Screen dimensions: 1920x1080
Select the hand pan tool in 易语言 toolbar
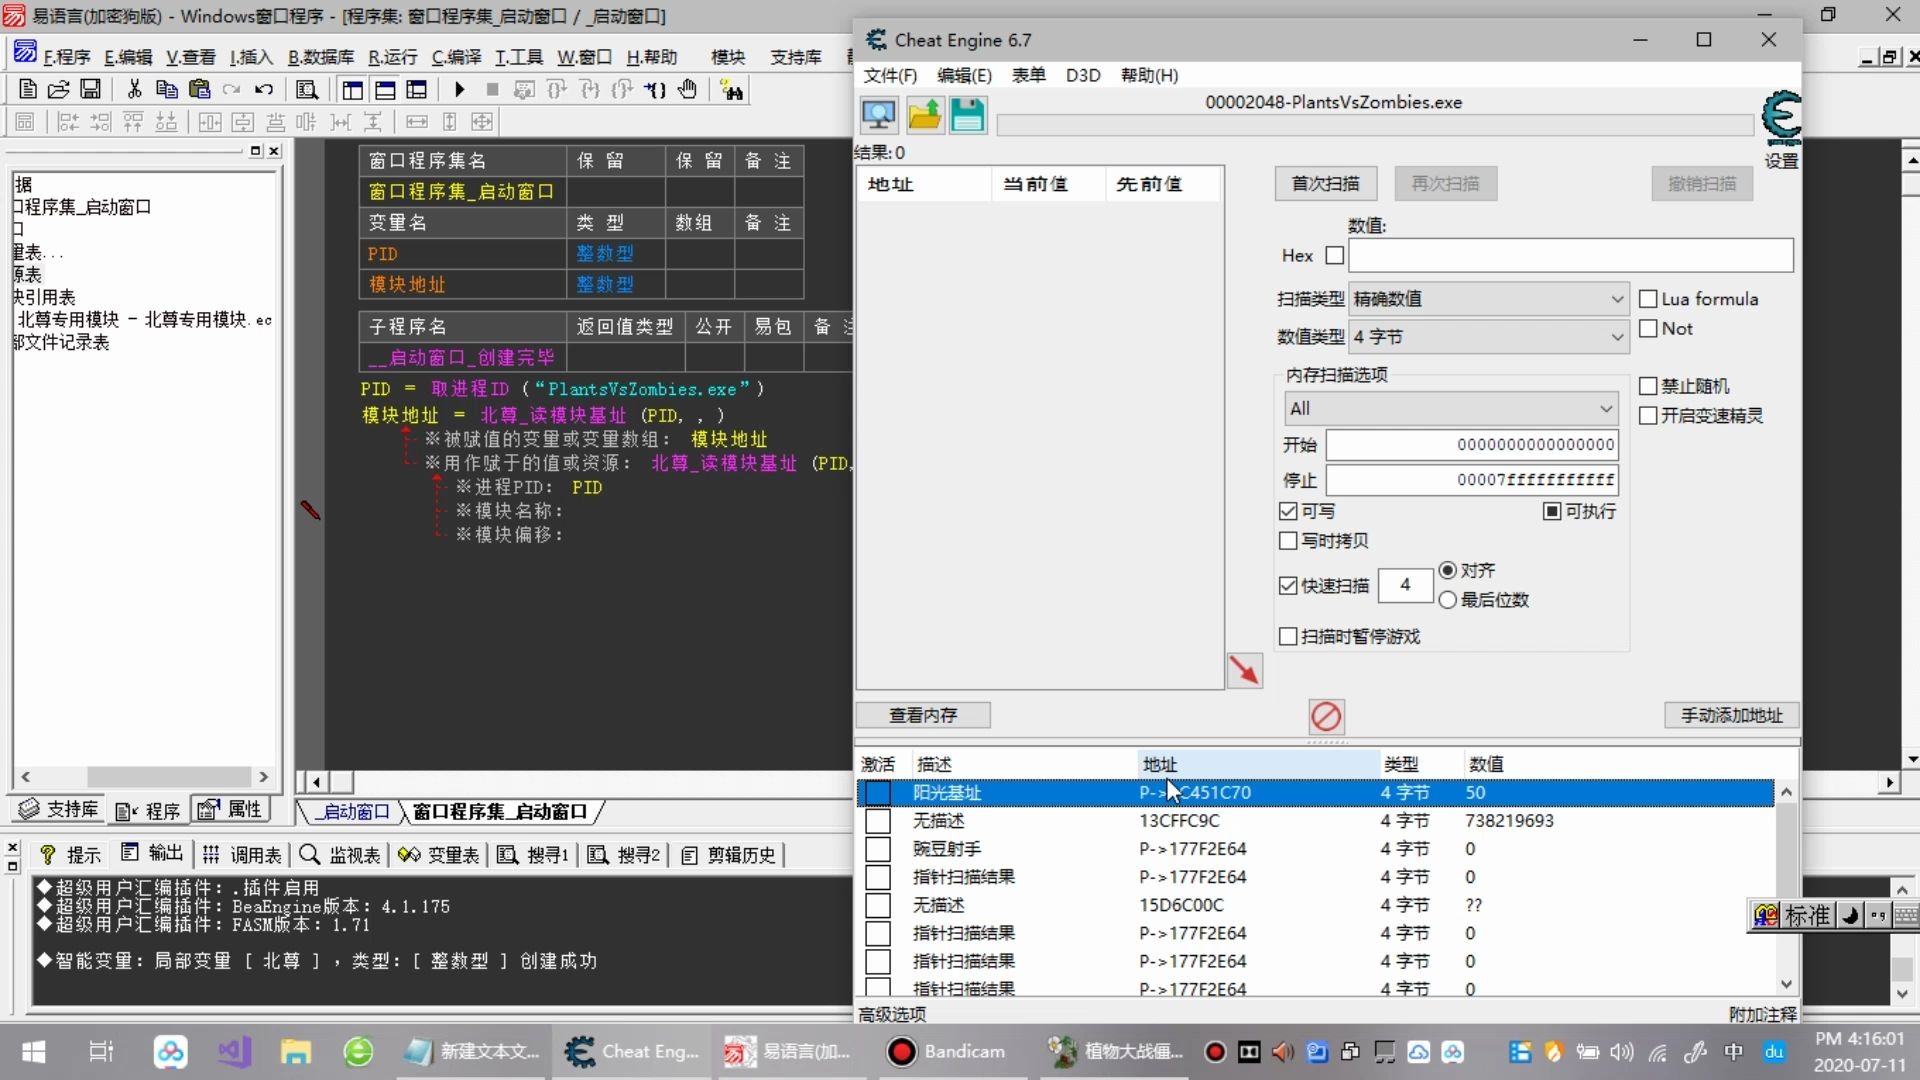coord(688,89)
